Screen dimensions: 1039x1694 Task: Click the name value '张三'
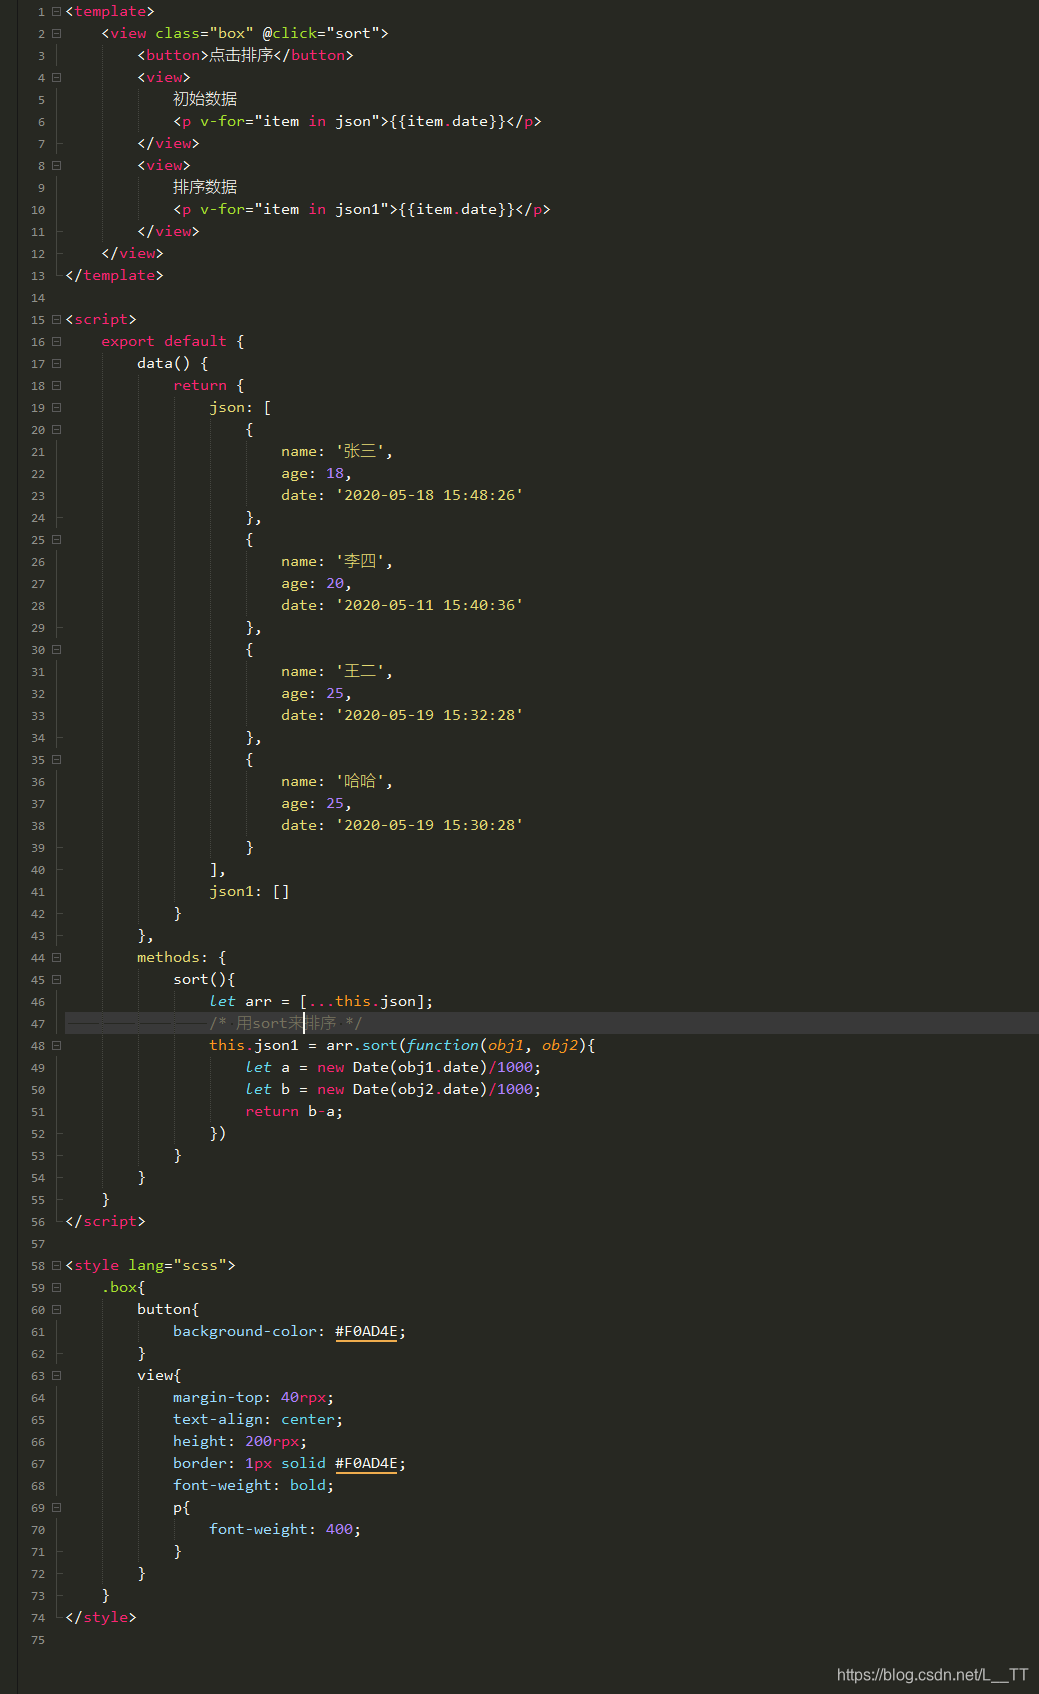[x=360, y=451]
